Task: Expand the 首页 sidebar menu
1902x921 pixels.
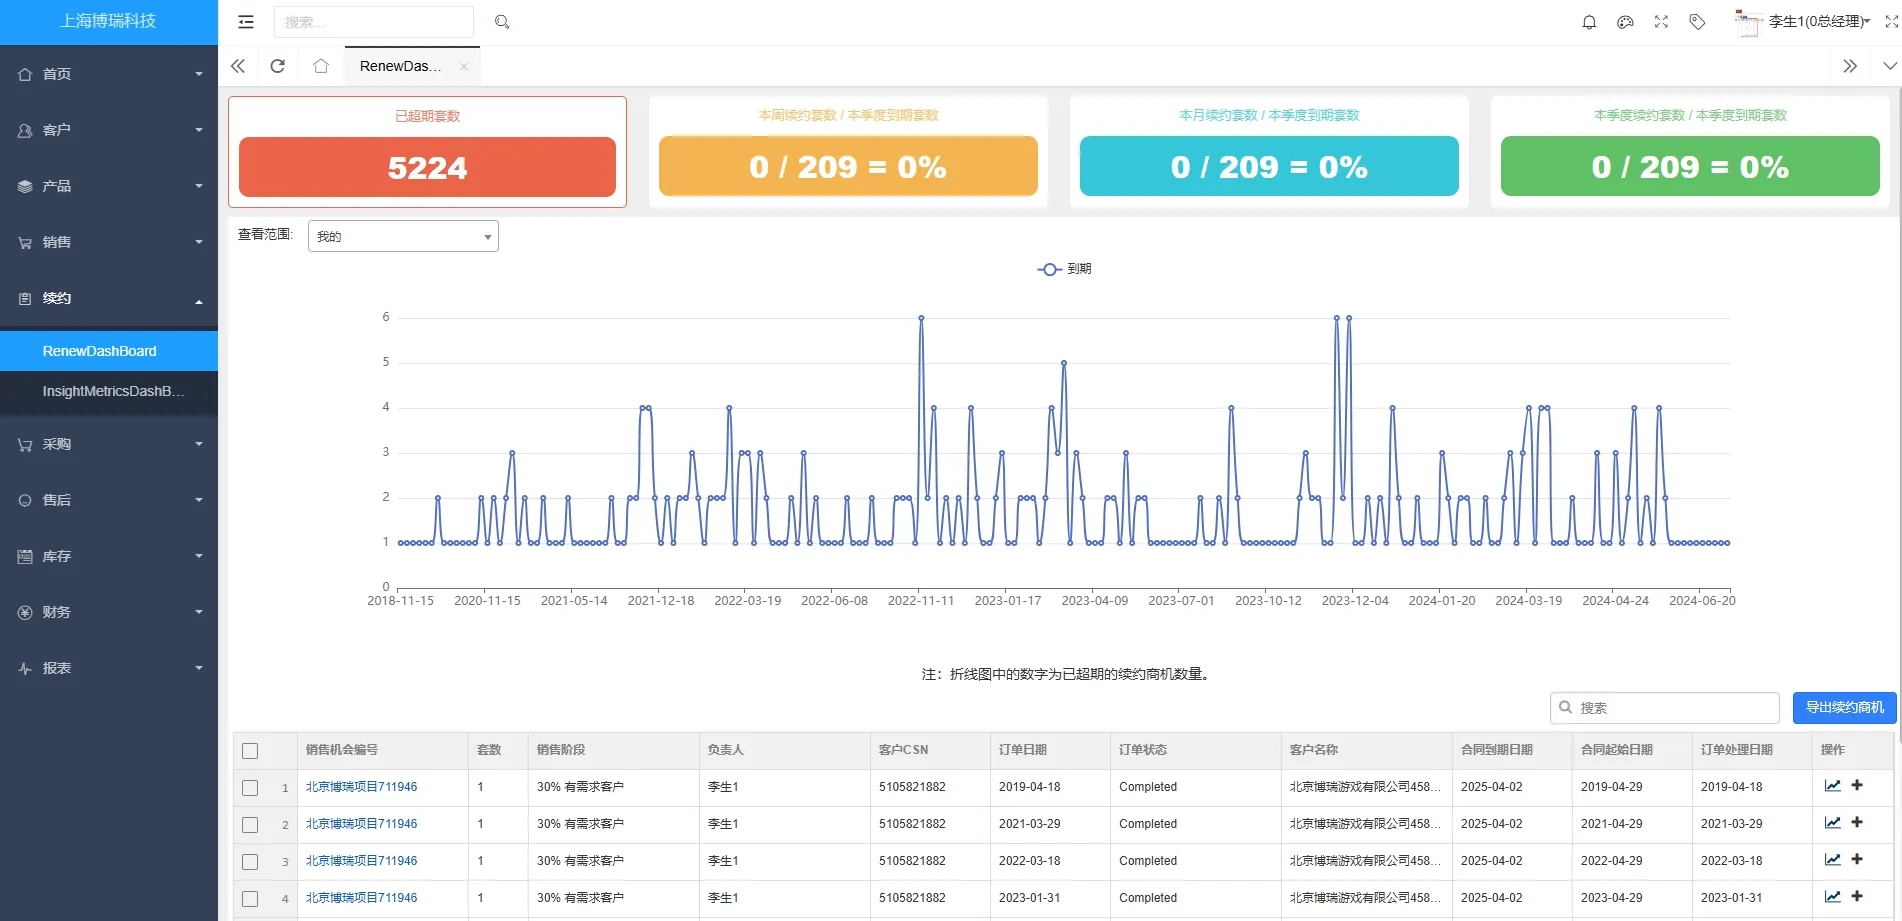Action: 109,74
